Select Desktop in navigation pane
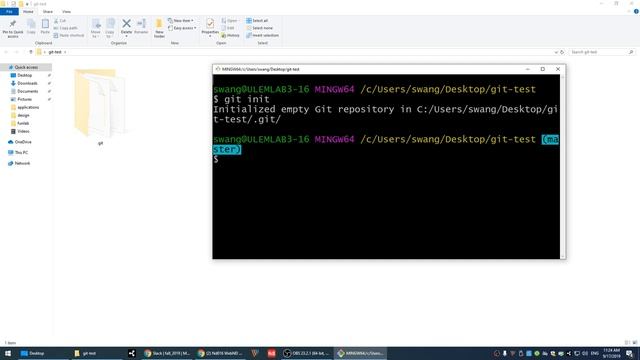This screenshot has width=640, height=360. pyautogui.click(x=24, y=76)
